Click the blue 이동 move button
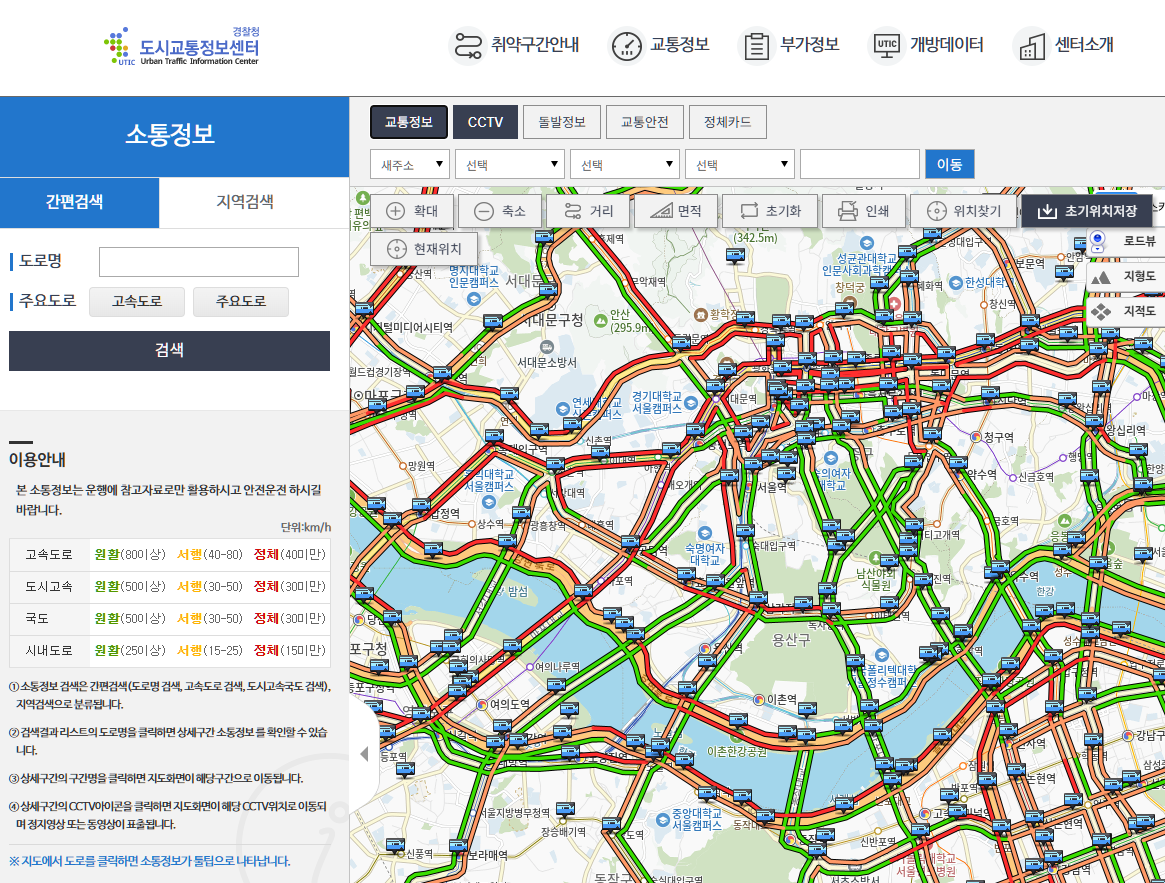The image size is (1165, 883). pos(948,164)
